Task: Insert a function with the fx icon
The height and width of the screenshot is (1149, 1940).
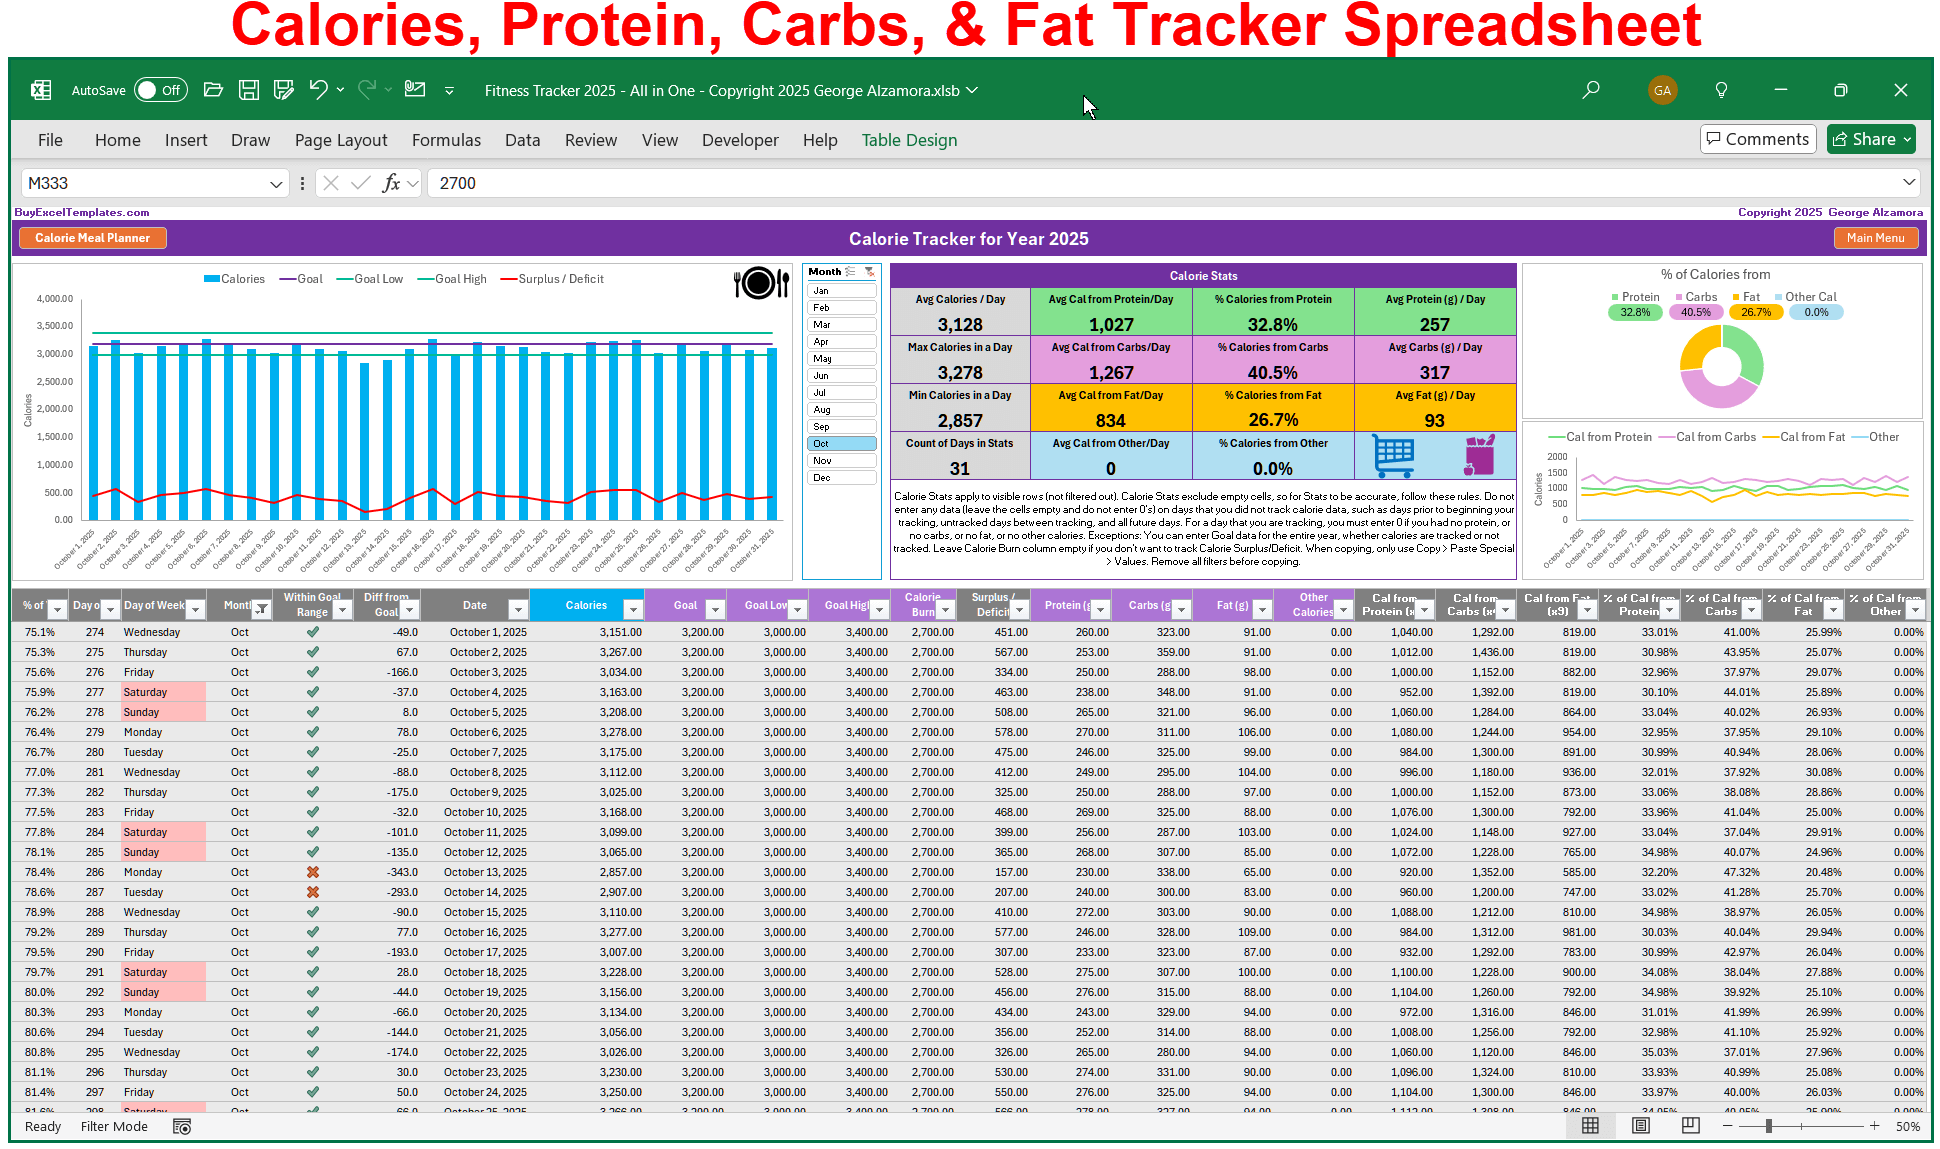Action: [x=393, y=183]
